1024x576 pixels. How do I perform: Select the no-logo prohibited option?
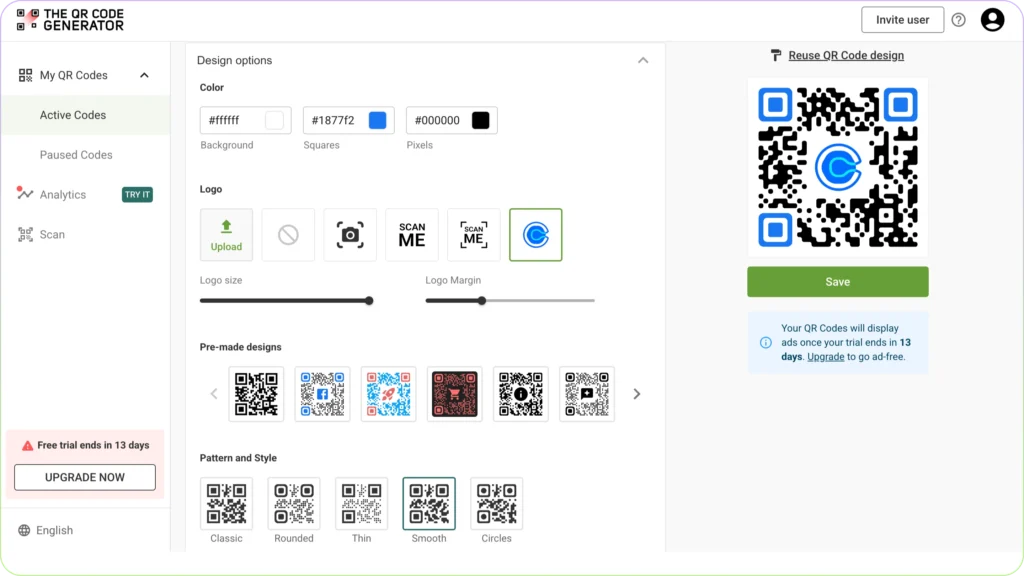pyautogui.click(x=288, y=234)
